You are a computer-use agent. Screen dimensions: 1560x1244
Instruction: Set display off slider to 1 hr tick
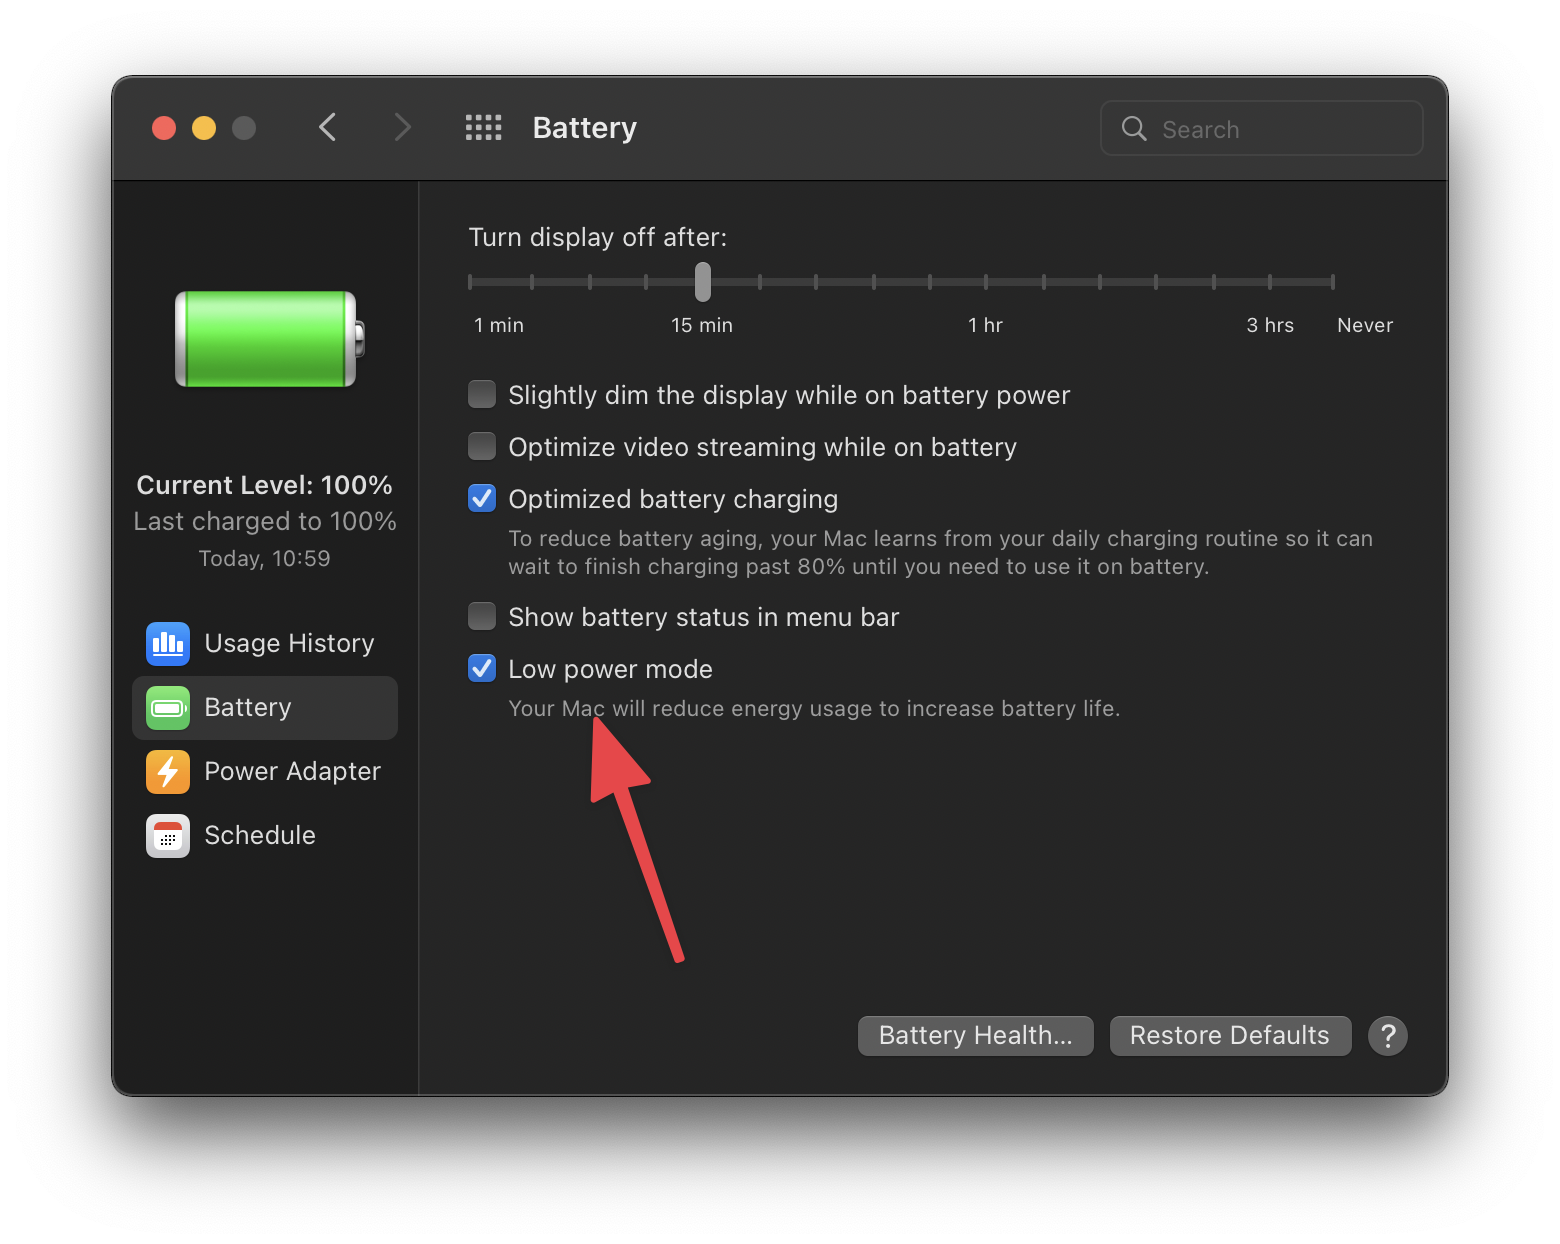tap(986, 282)
